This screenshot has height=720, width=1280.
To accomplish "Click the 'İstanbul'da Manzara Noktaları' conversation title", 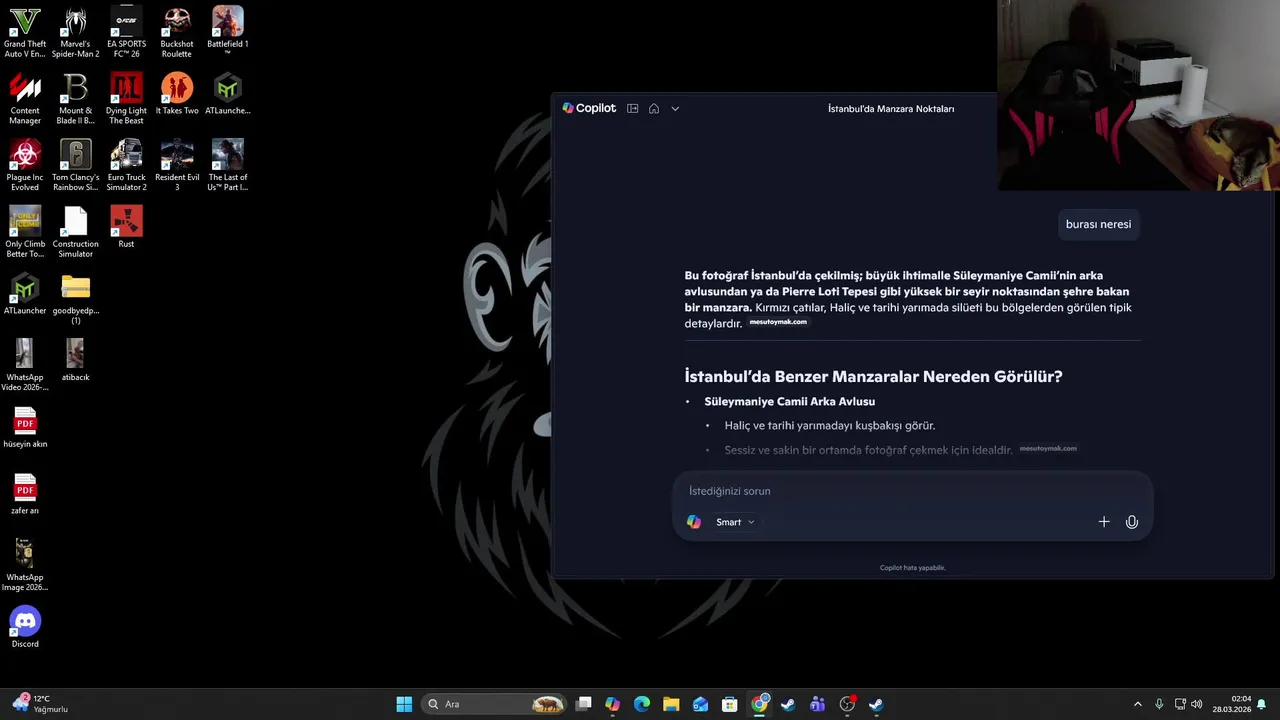I will 891,108.
